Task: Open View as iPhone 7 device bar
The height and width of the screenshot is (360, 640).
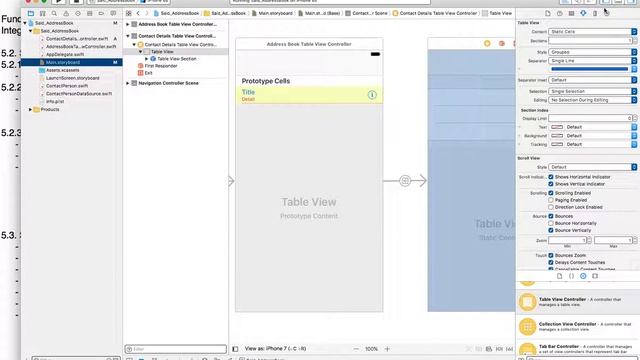Action: click(x=276, y=349)
